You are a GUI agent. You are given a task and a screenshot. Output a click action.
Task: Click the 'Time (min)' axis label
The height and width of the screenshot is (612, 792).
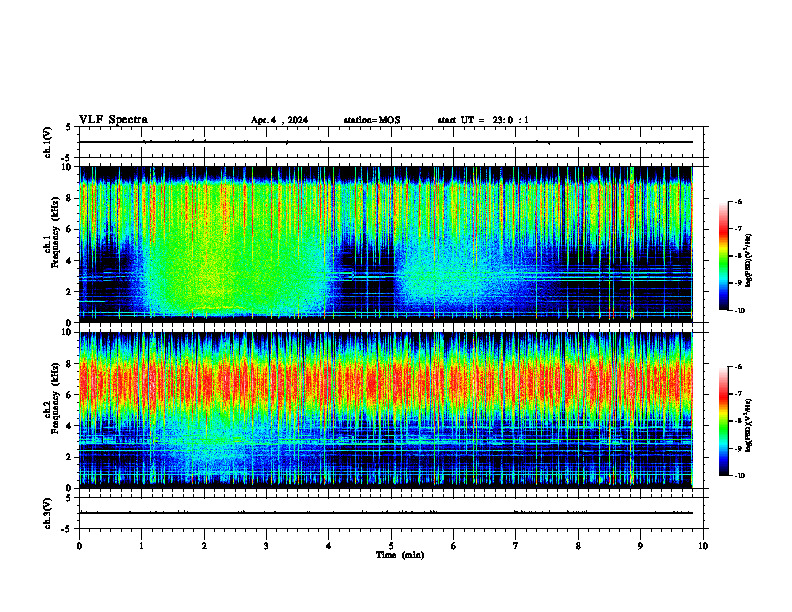400,555
